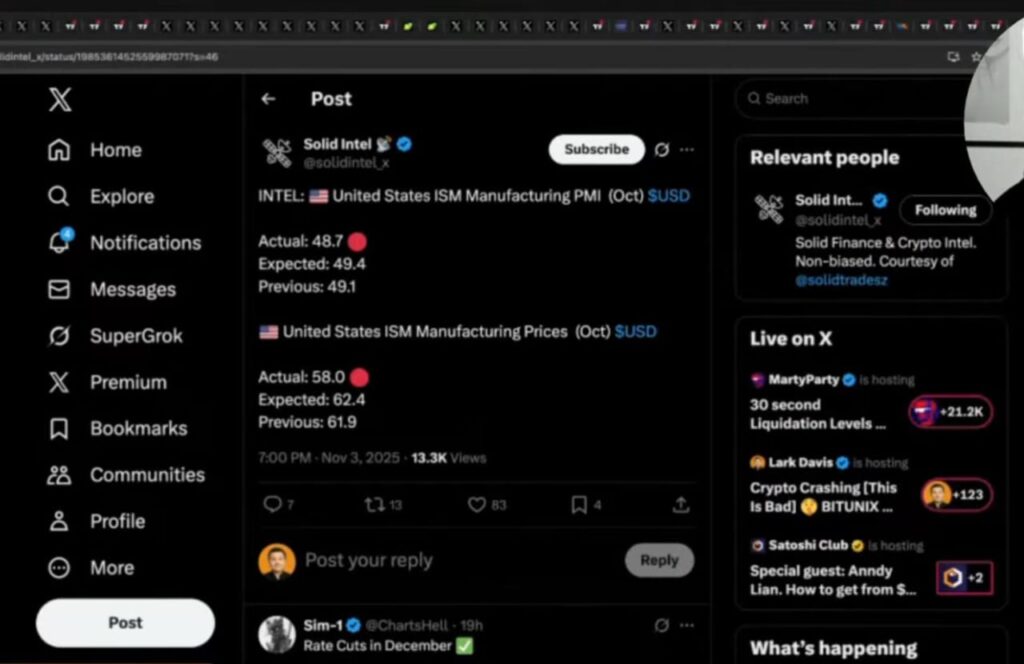1024x664 pixels.
Task: Open more options on Sim-1's reply
Action: [x=687, y=625]
